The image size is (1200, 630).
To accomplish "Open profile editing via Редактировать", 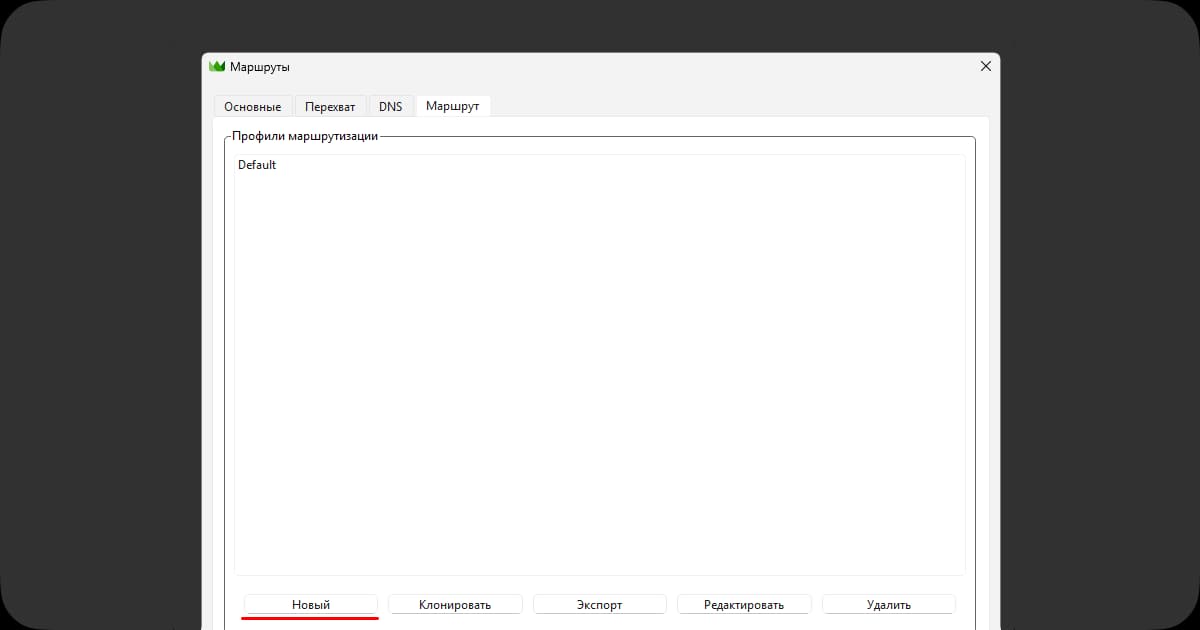I will (743, 605).
